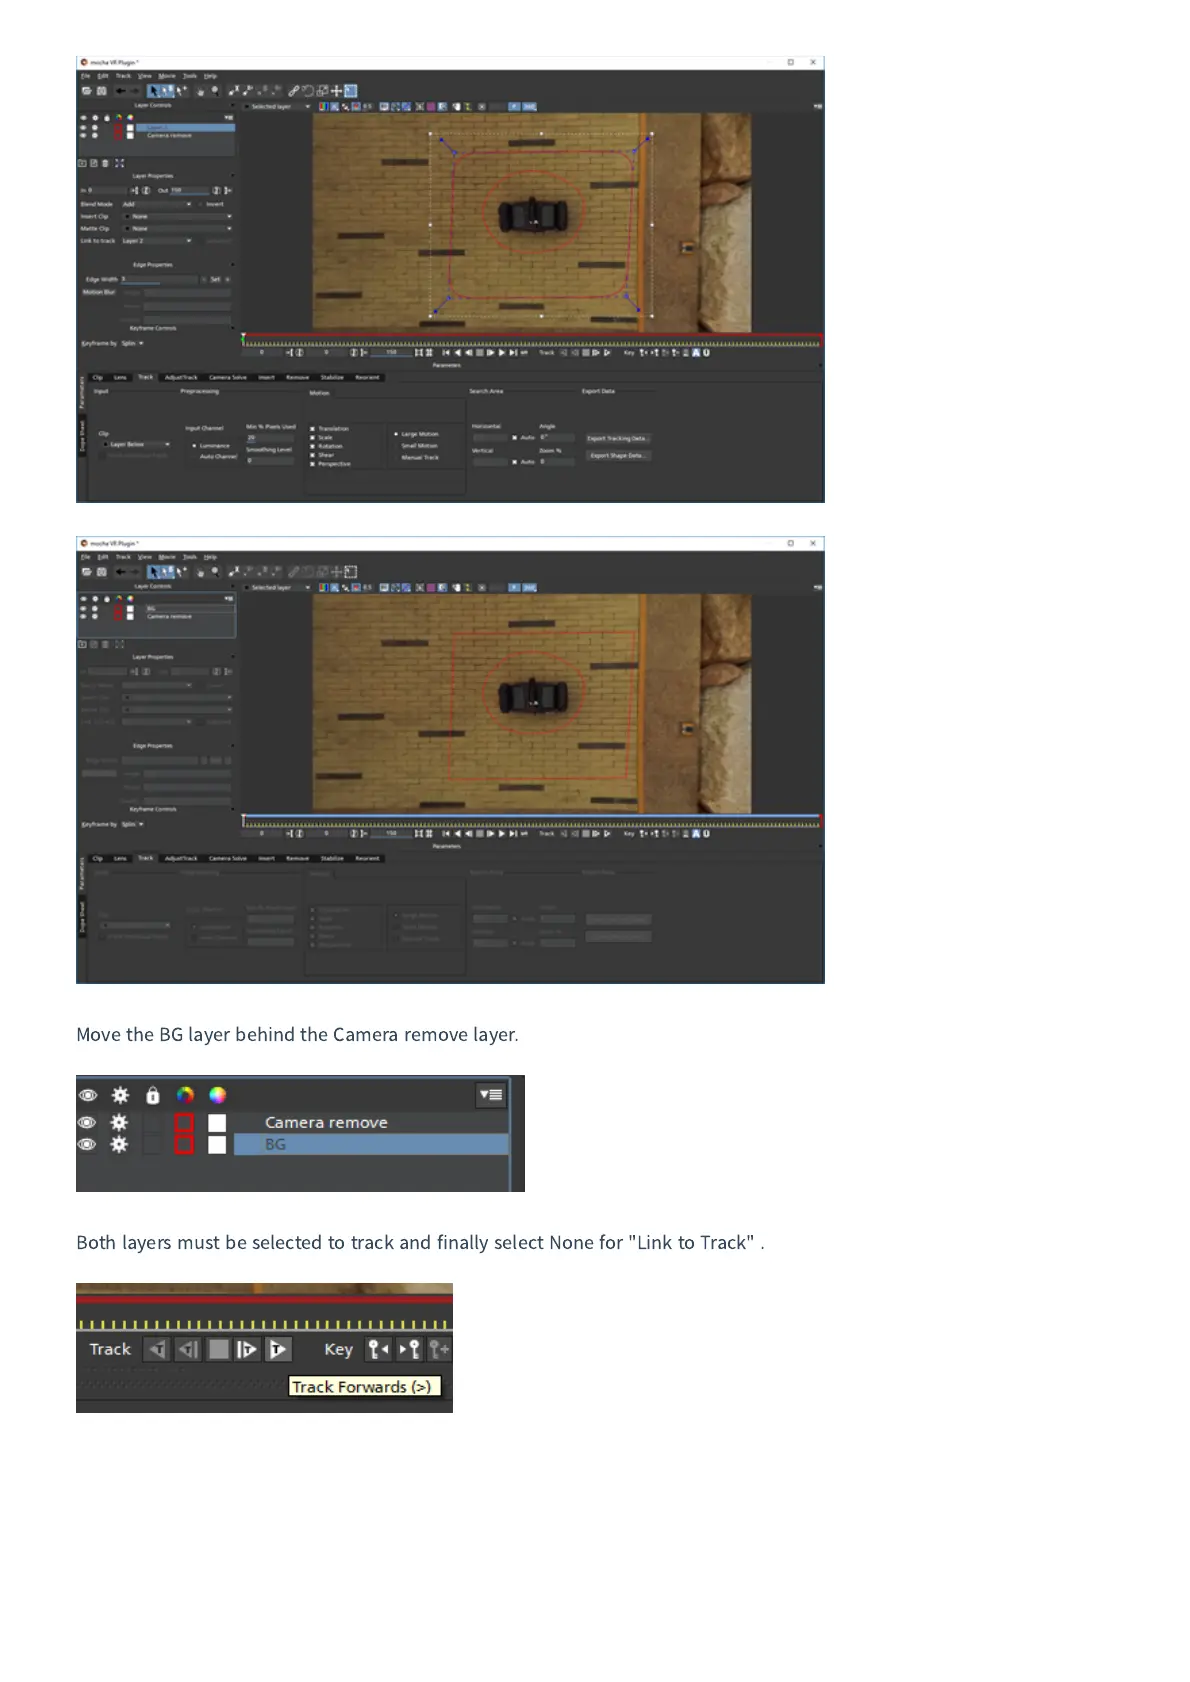The image size is (1190, 1682).
Task: Toggle Camera remove tracking cog in enlarged list
Action: click(119, 1122)
